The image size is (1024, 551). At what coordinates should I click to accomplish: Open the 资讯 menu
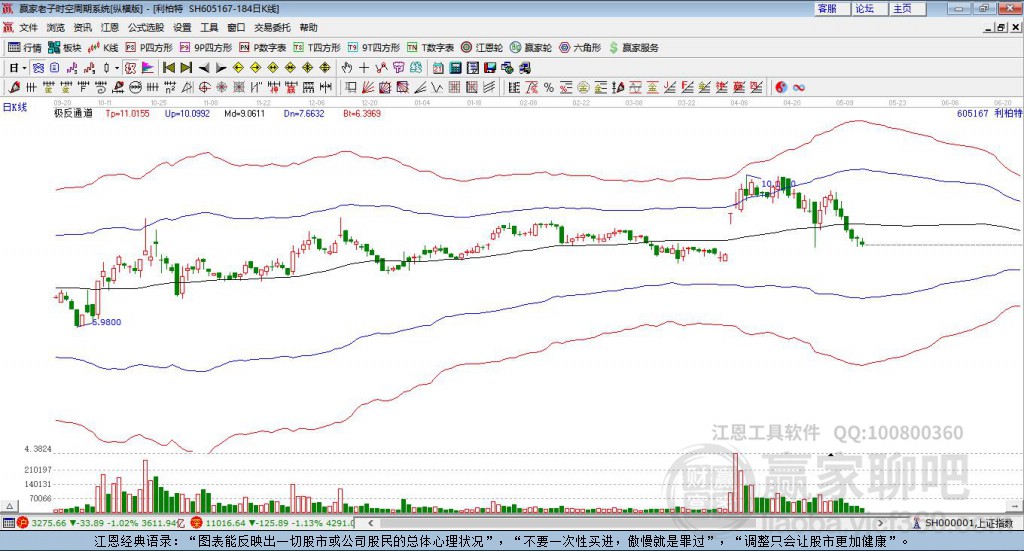point(82,27)
